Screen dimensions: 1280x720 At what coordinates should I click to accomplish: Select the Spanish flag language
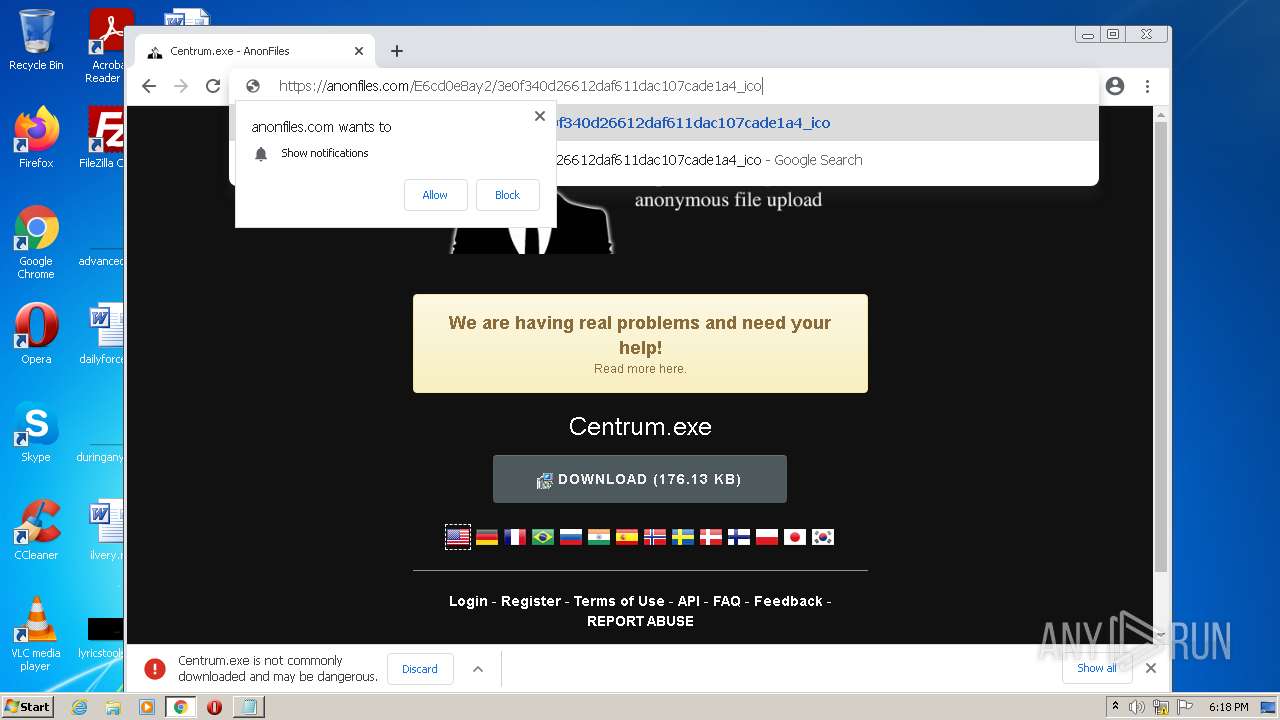(x=627, y=537)
